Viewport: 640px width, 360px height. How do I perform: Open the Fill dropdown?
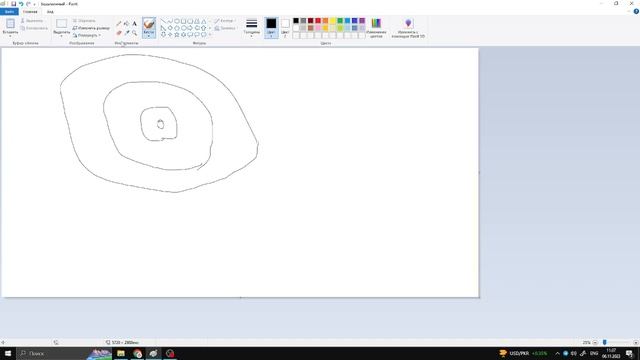225,28
